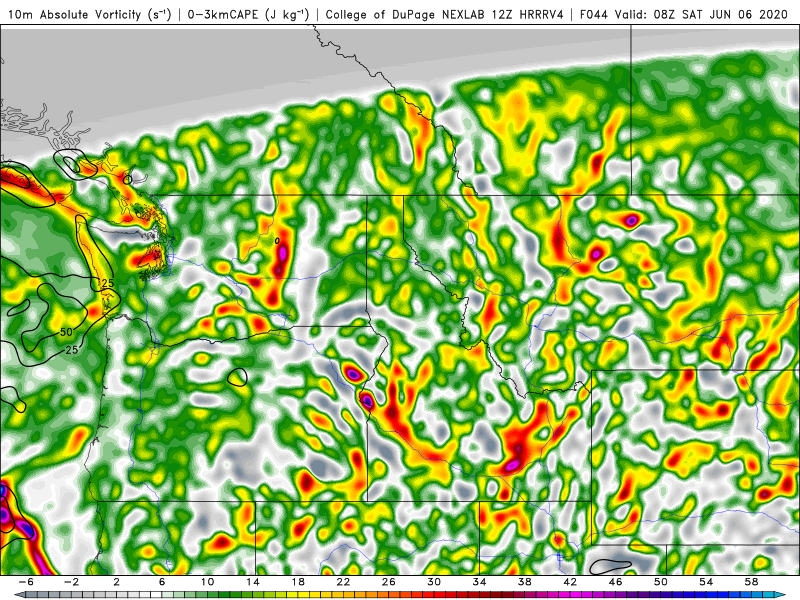Screen dimensions: 800x600
Task: Click the '12Z HRRRV4' model label
Action: pos(528,14)
